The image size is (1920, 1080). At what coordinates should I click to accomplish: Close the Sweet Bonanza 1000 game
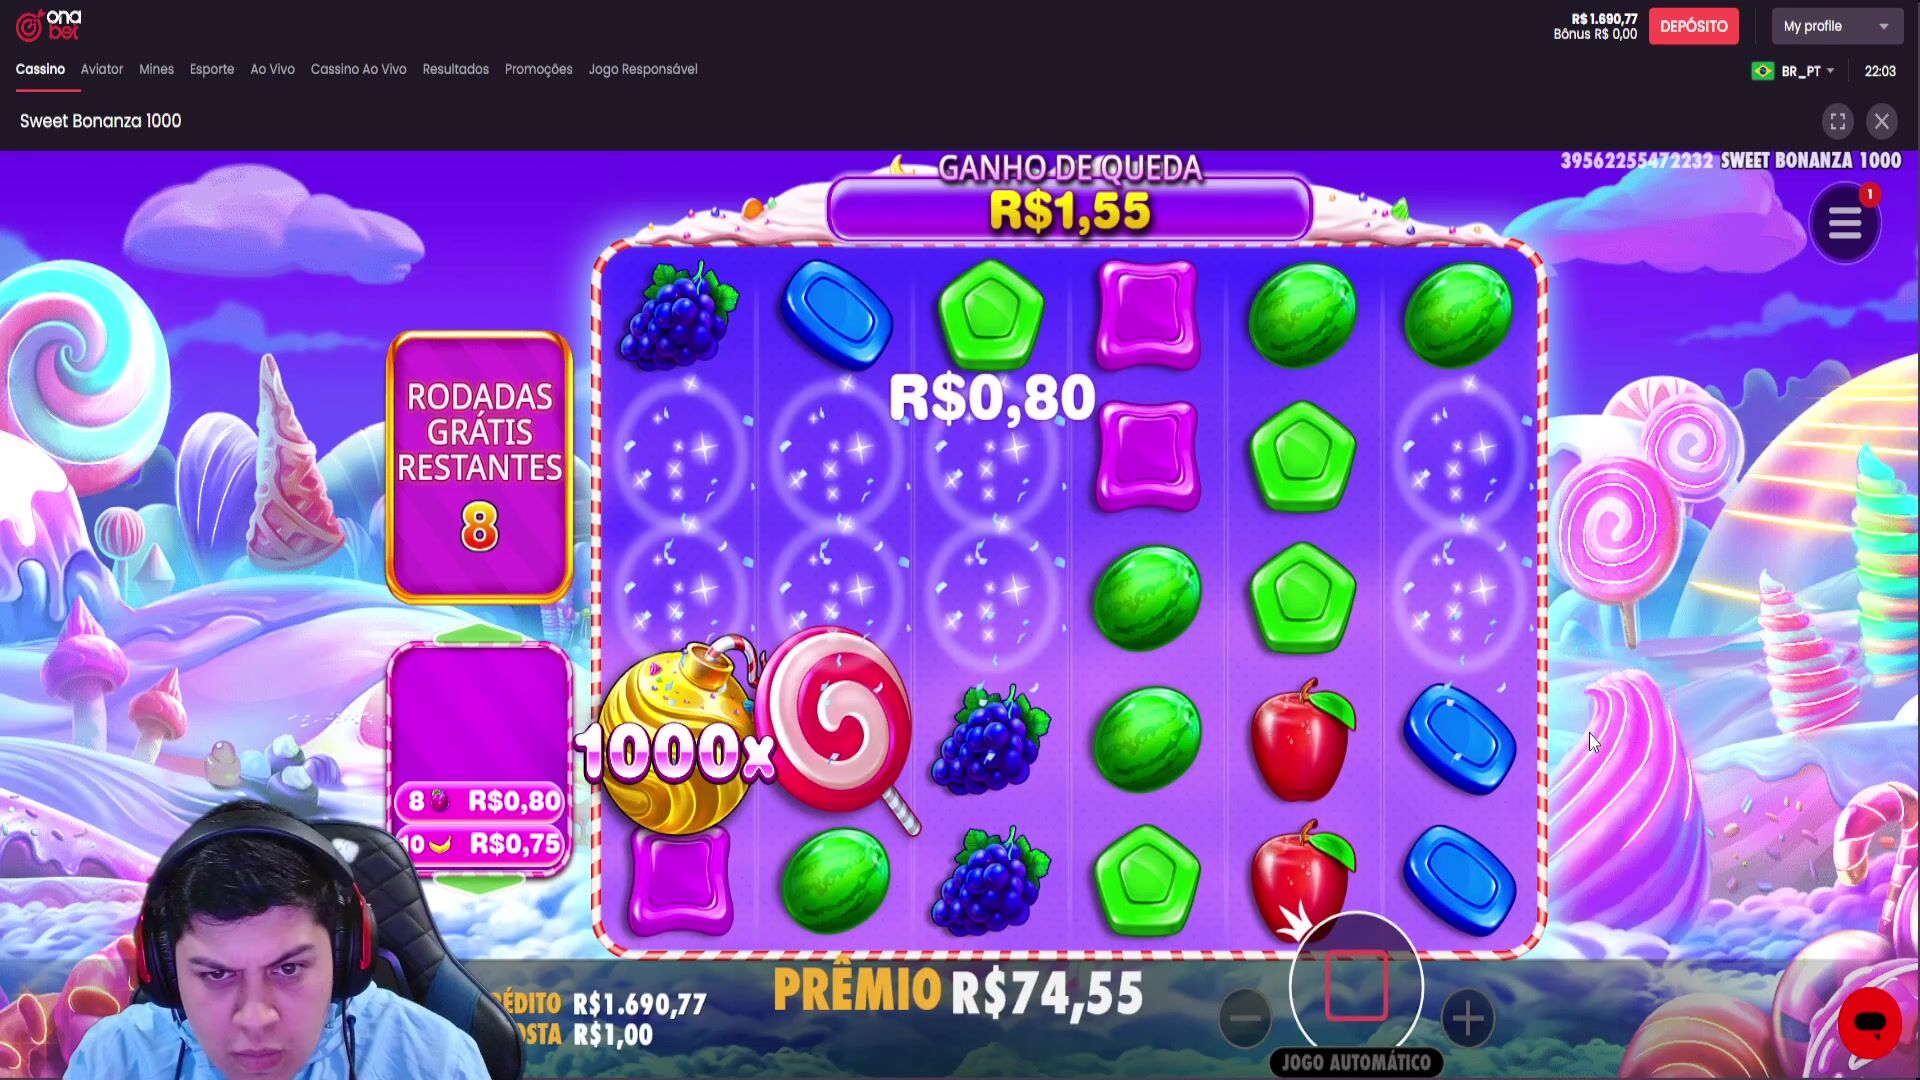pyautogui.click(x=1882, y=121)
